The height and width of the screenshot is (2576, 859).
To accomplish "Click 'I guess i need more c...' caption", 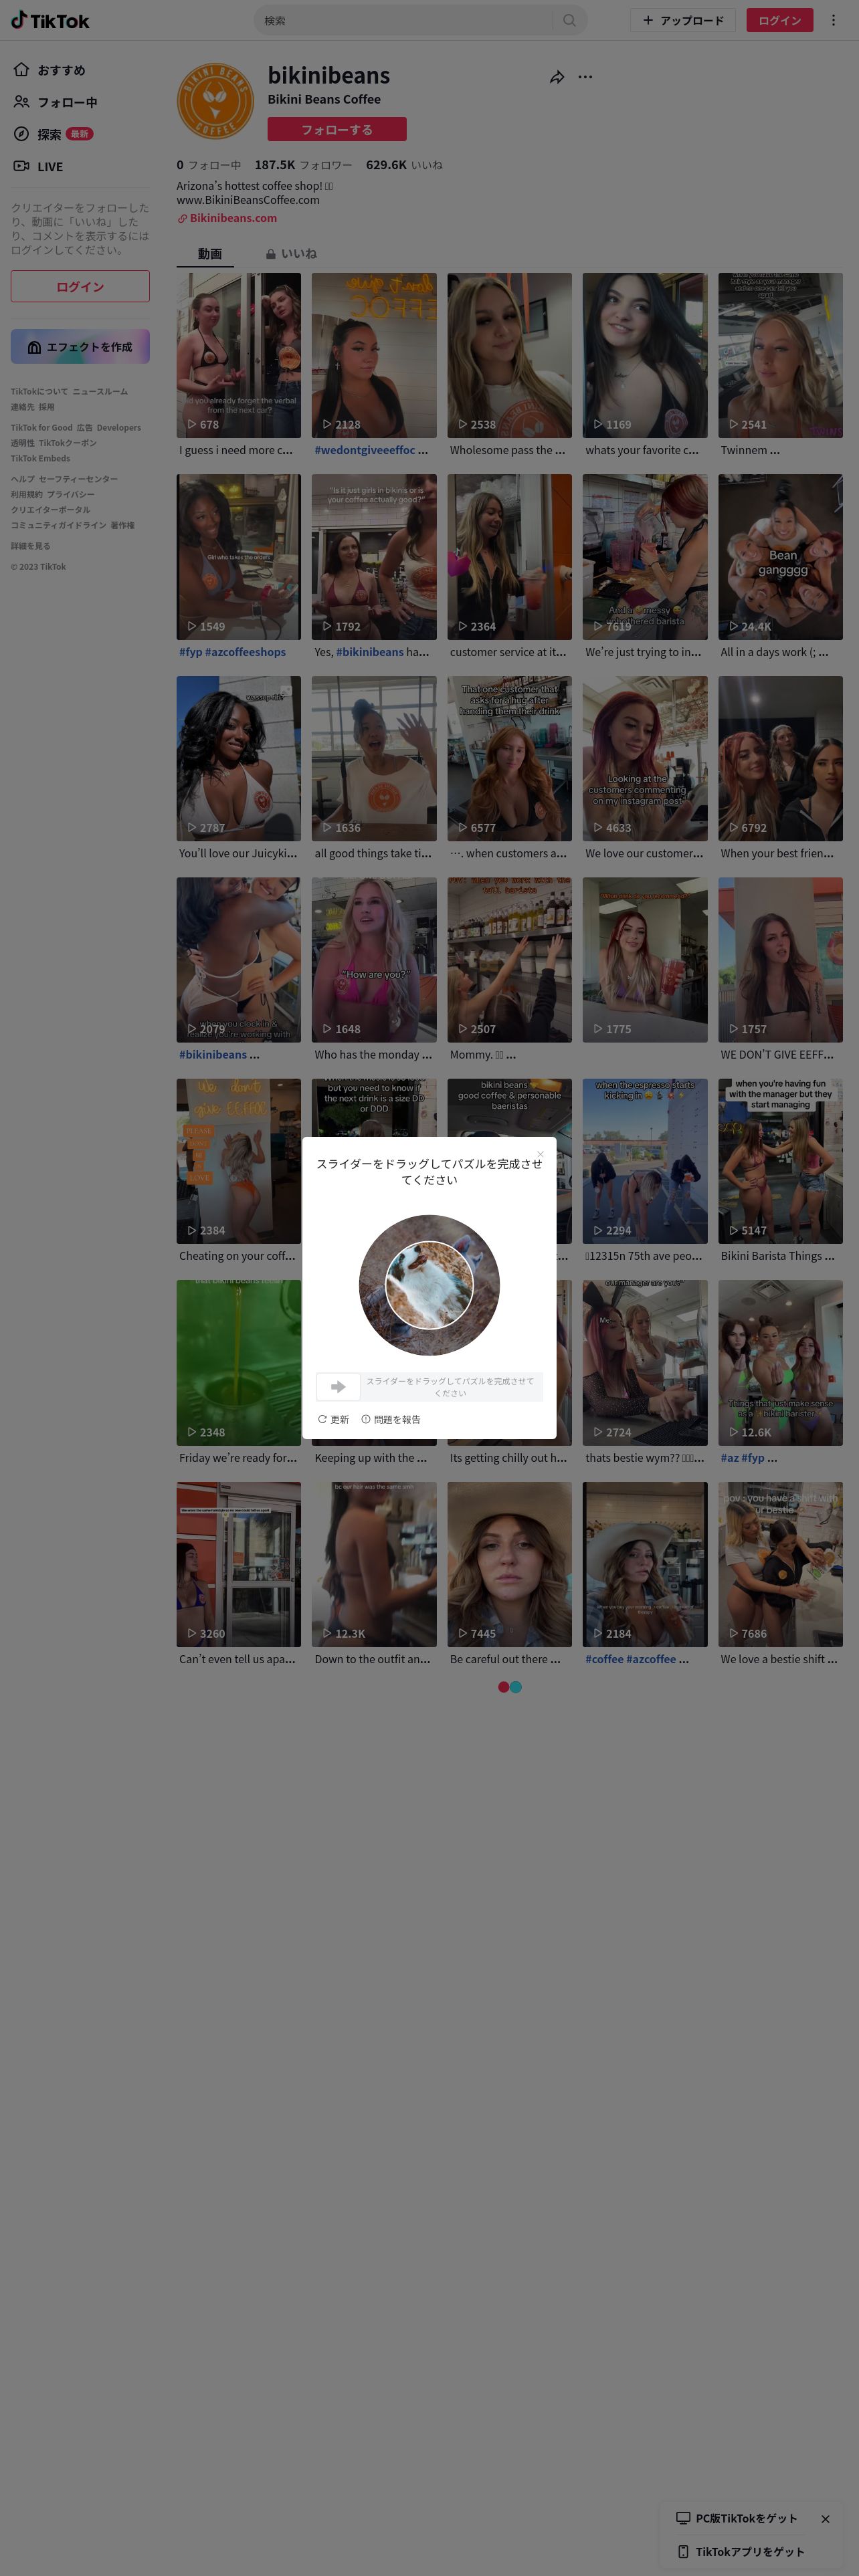I will [236, 450].
